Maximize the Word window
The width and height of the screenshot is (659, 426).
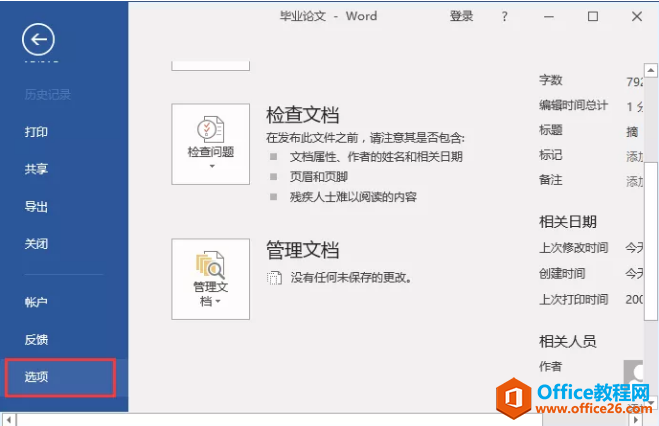point(593,16)
